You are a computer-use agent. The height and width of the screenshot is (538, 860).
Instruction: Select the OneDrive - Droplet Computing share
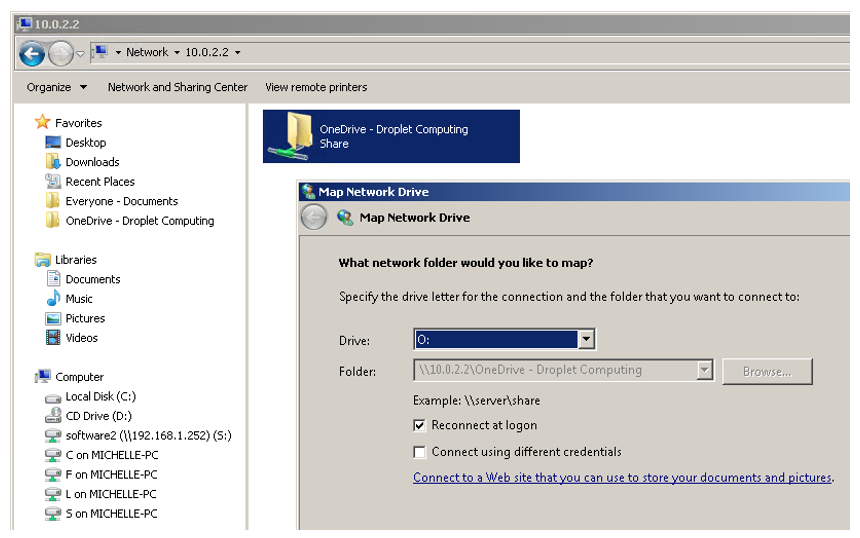pyautogui.click(x=391, y=137)
